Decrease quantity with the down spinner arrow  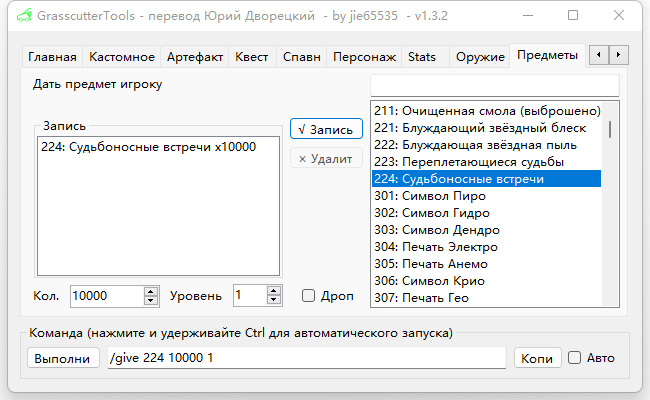[151, 300]
